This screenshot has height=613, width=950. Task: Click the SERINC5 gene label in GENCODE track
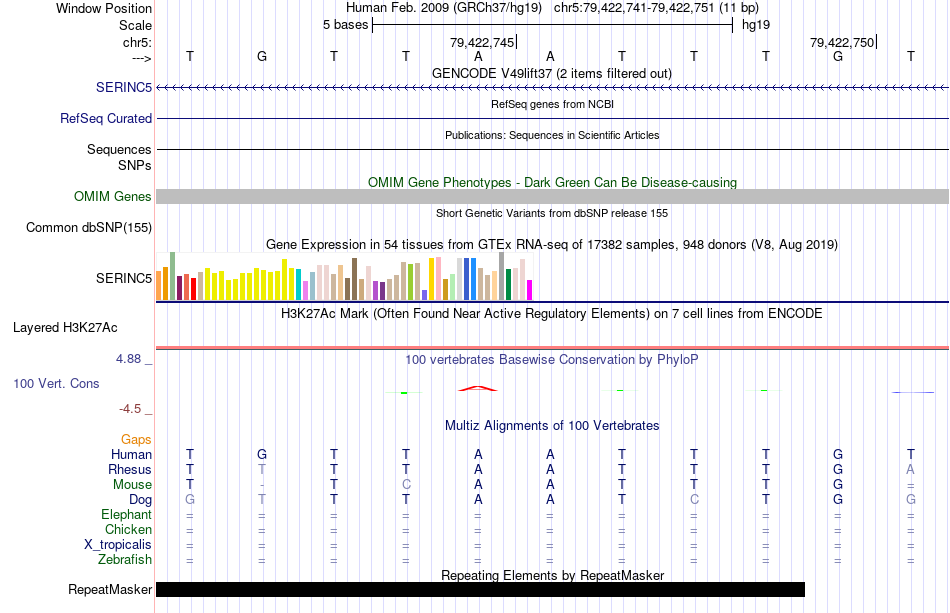tap(124, 87)
